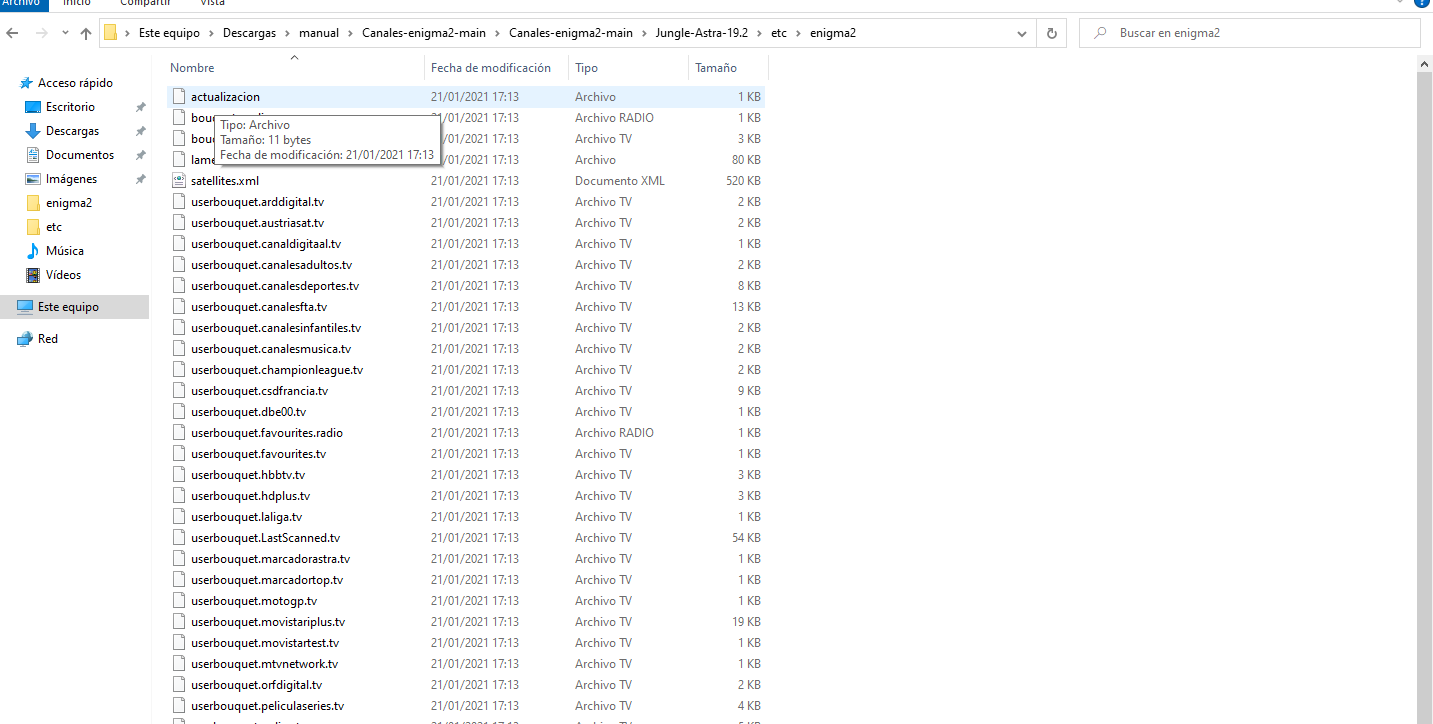Open Red network location
The height and width of the screenshot is (724, 1433).
point(47,339)
